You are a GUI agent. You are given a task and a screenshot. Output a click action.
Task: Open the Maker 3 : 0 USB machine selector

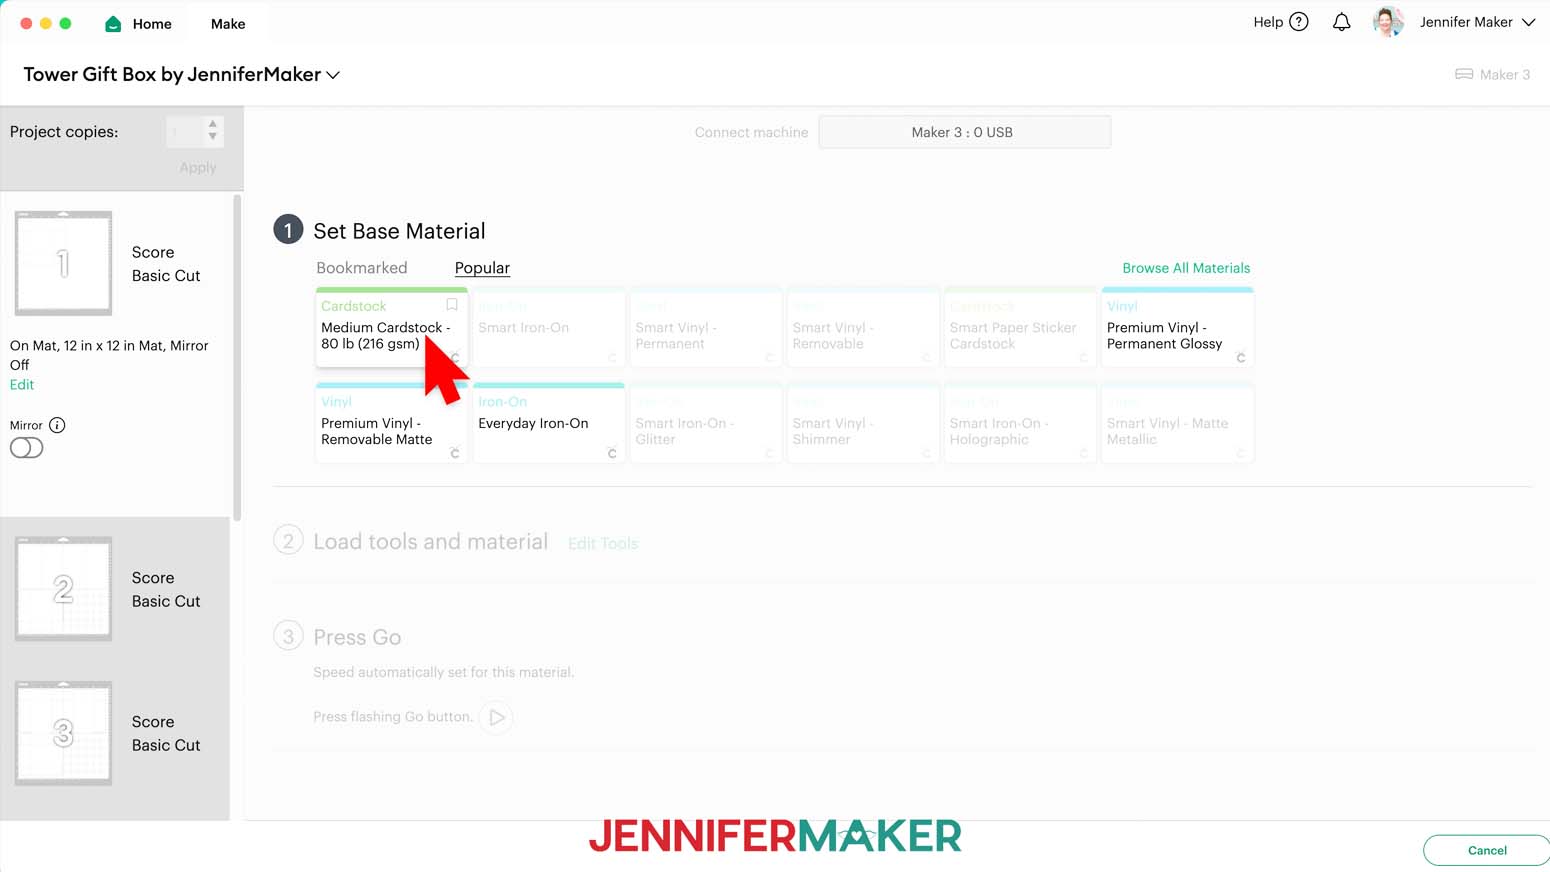(x=964, y=132)
